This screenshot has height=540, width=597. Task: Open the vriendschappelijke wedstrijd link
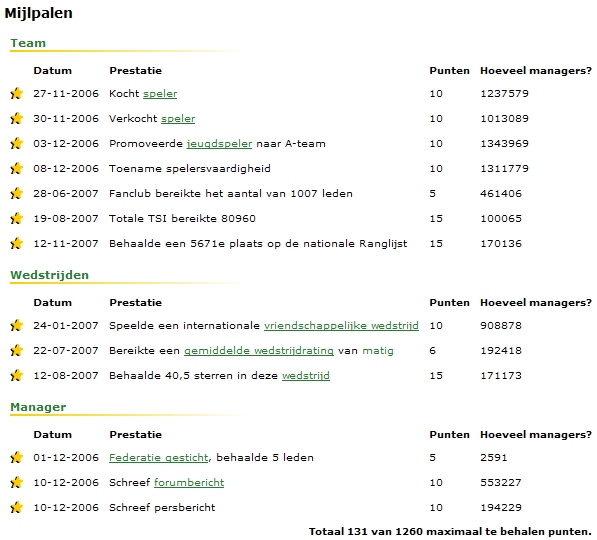[341, 326]
